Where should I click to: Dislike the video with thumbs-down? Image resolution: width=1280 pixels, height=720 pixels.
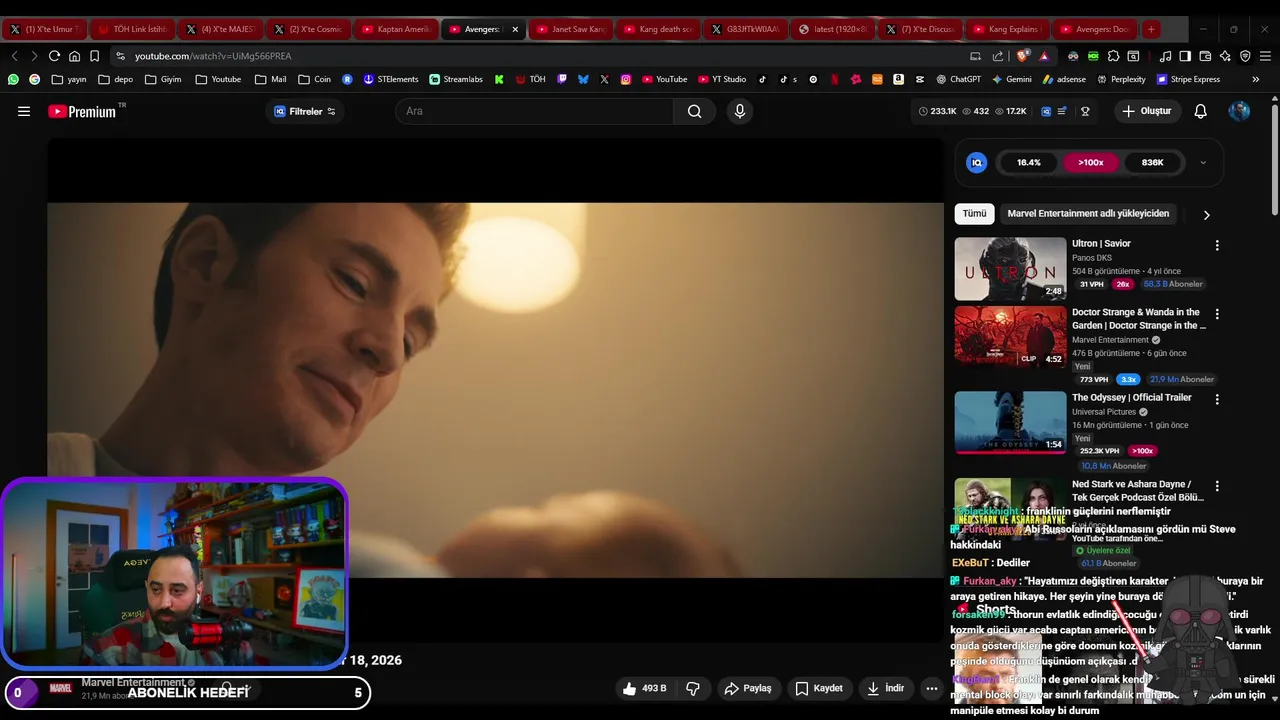pos(692,688)
